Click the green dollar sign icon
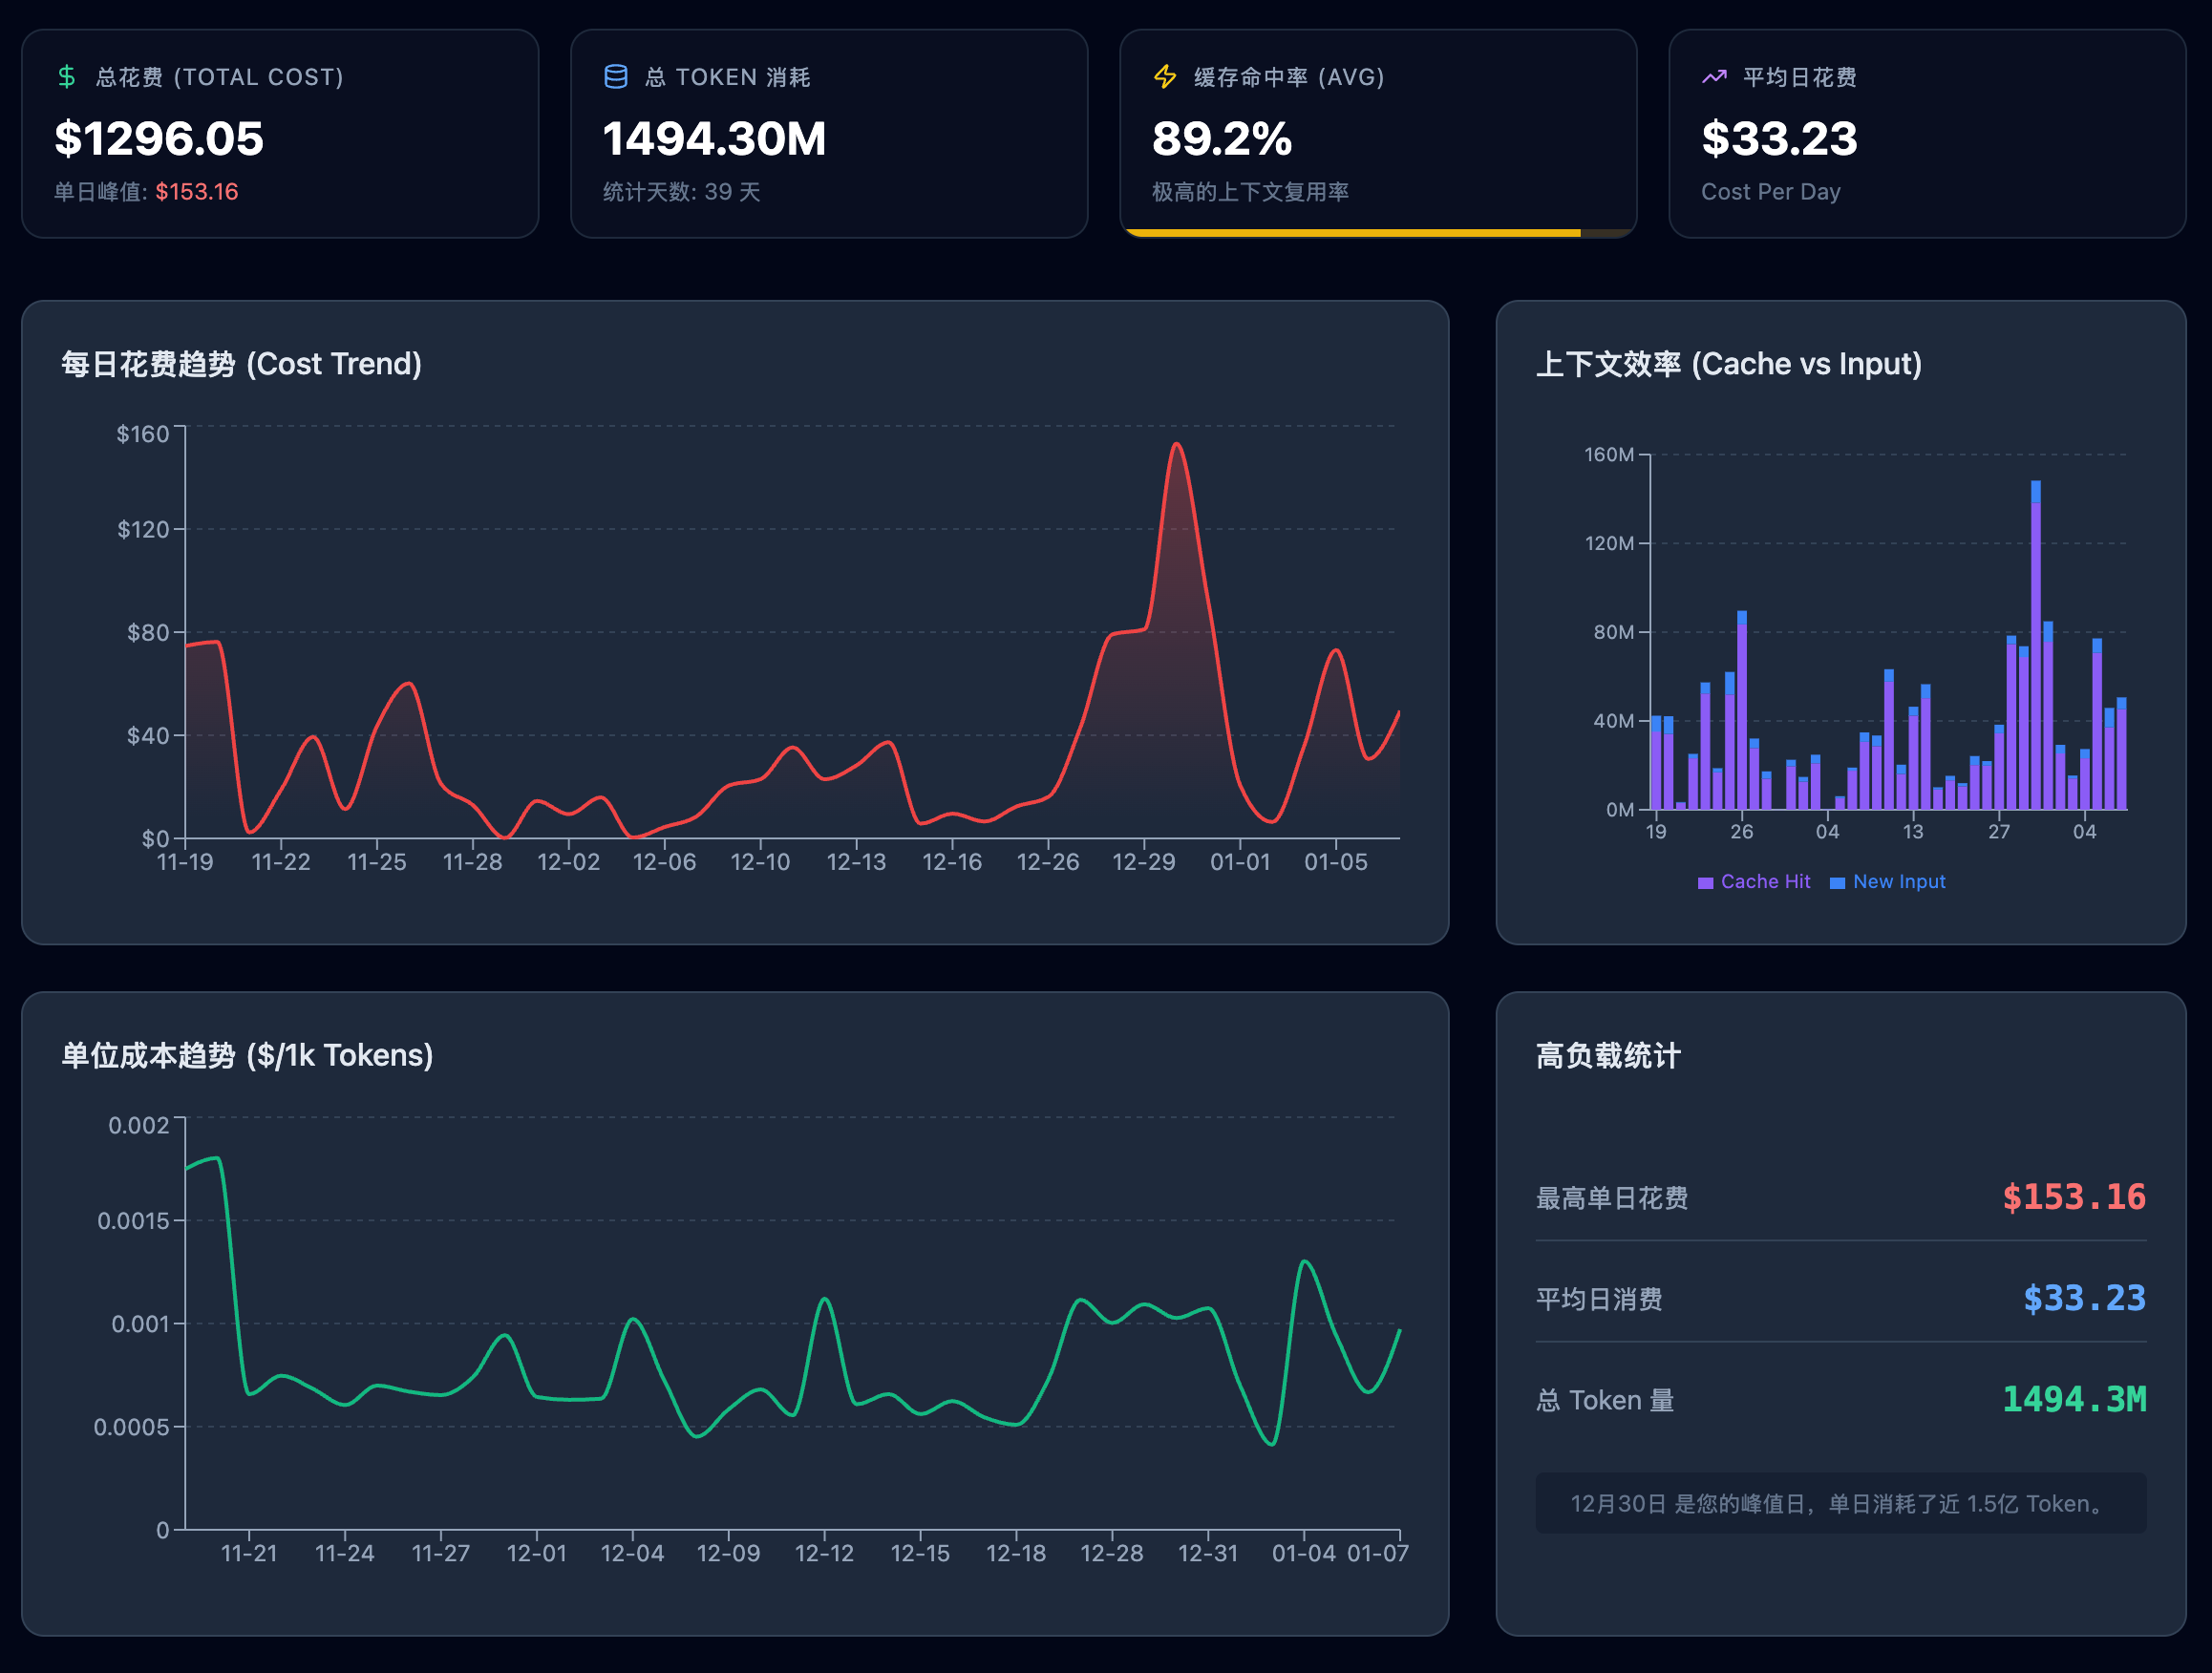The width and height of the screenshot is (2212, 1673). (x=66, y=77)
